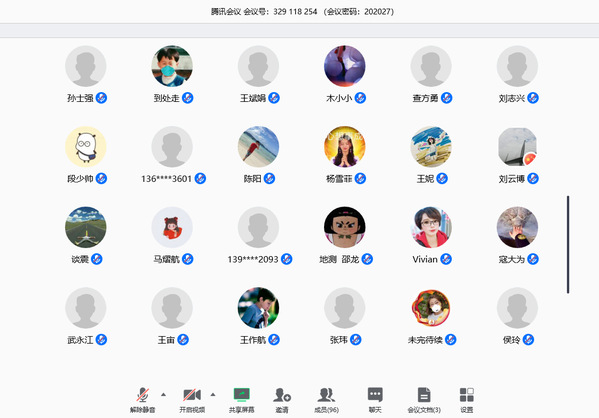This screenshot has height=418, width=599.
Task: Click the muted mic badge beside 孙士强
Action: (101, 98)
